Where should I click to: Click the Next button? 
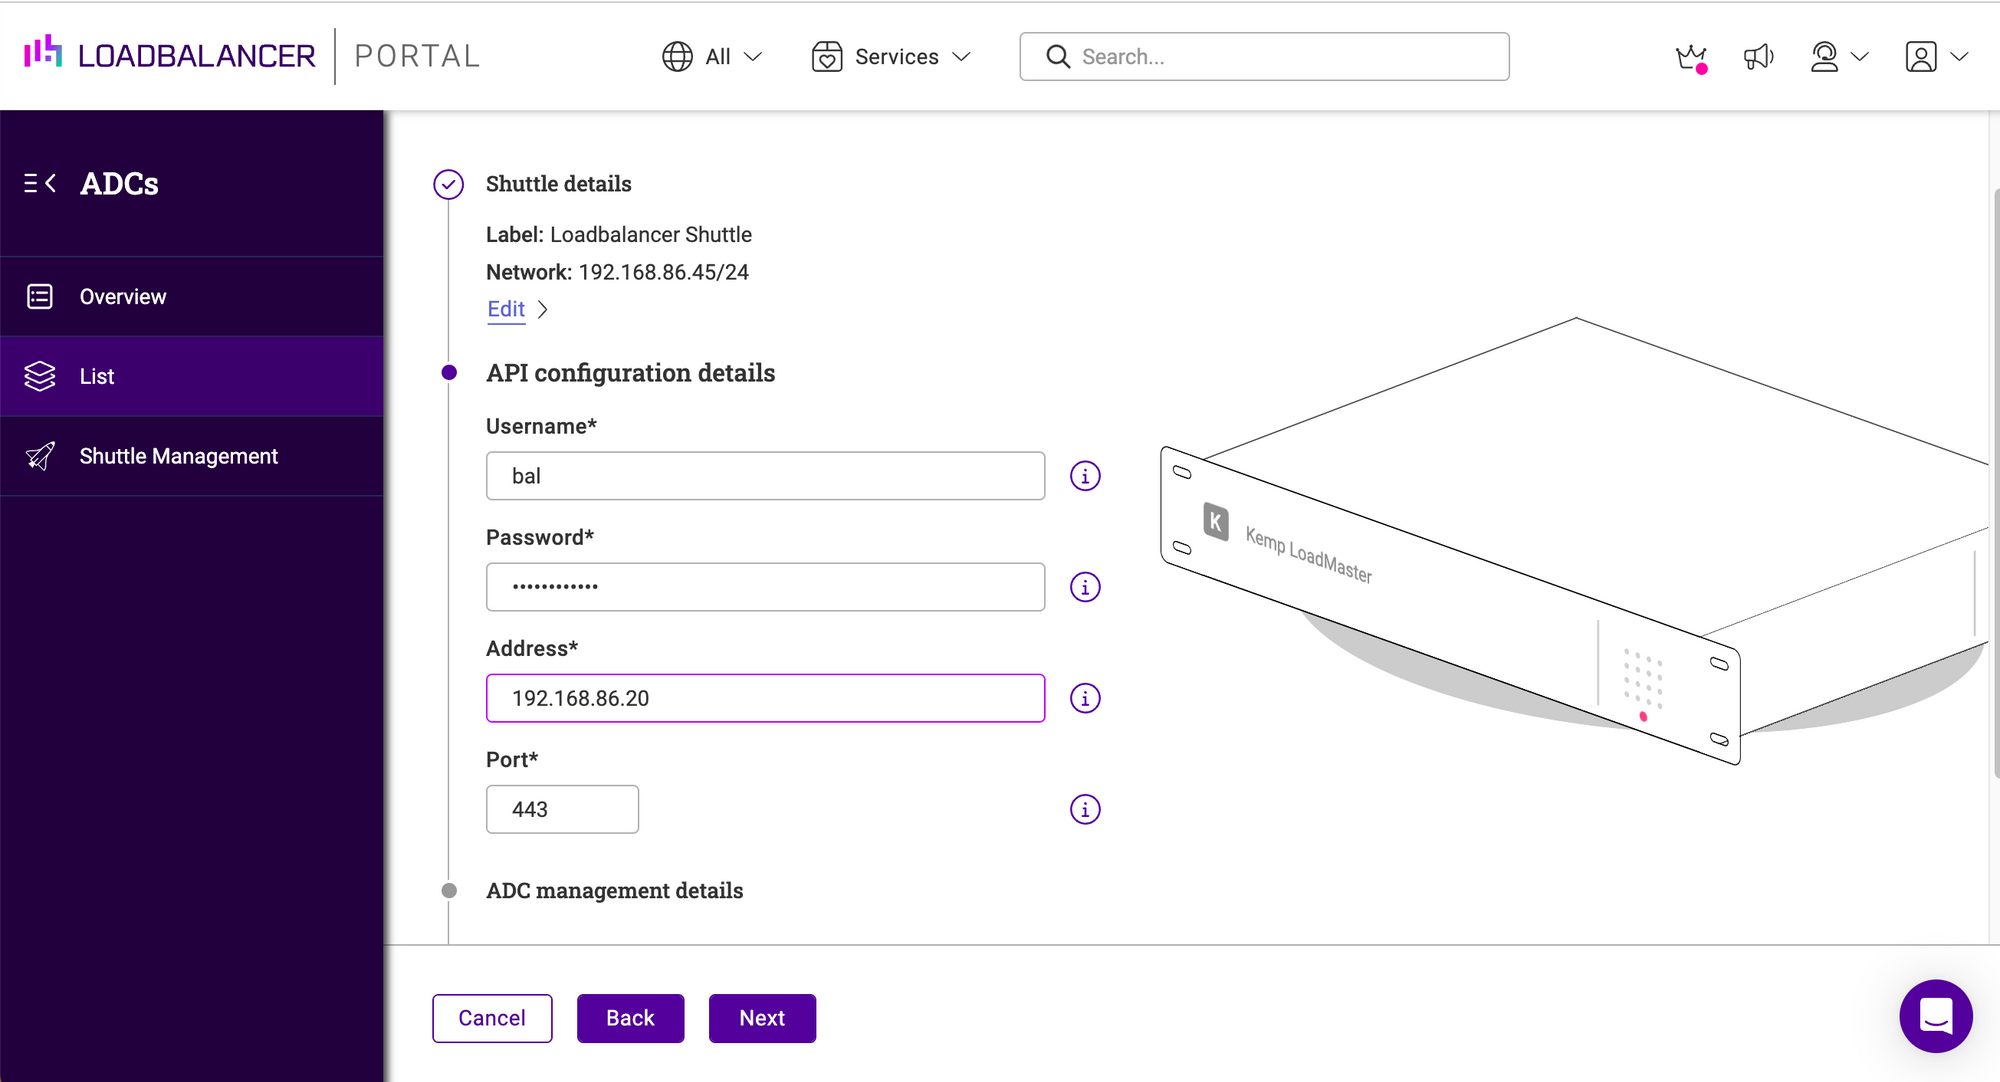[x=762, y=1017]
